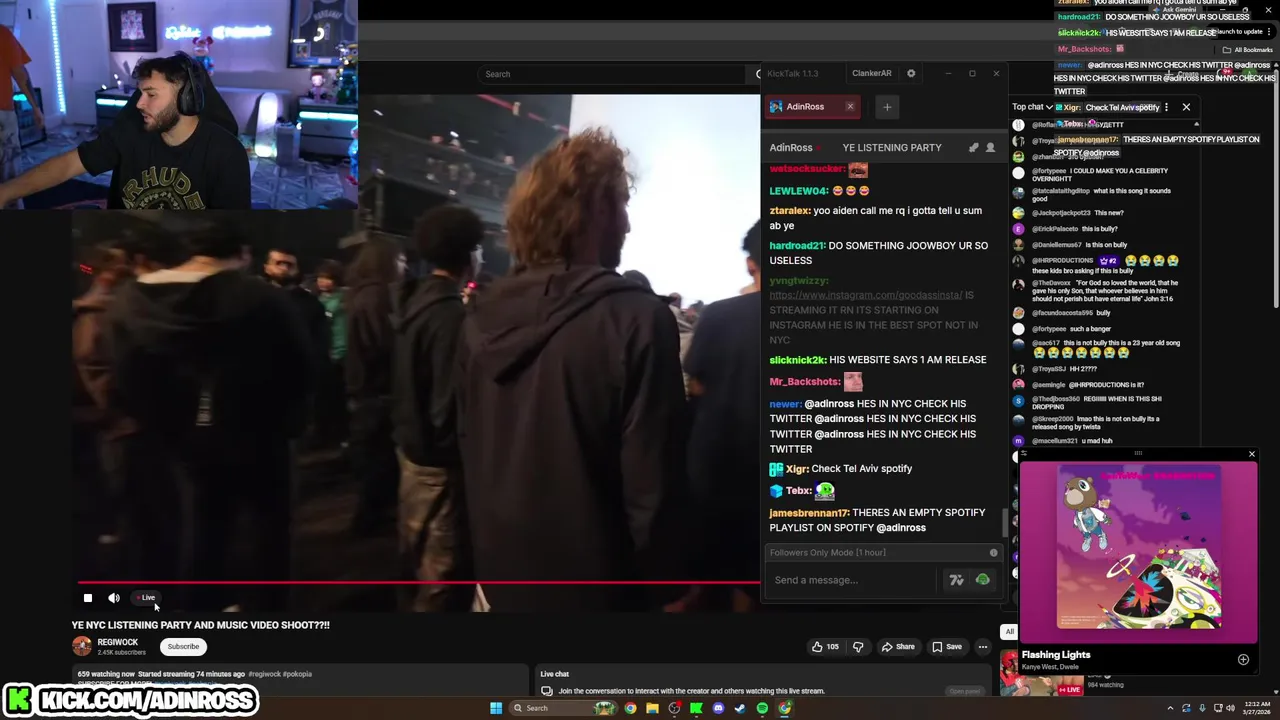Open the live chat Open panel button
Screen dimensions: 1280x720
point(964,691)
